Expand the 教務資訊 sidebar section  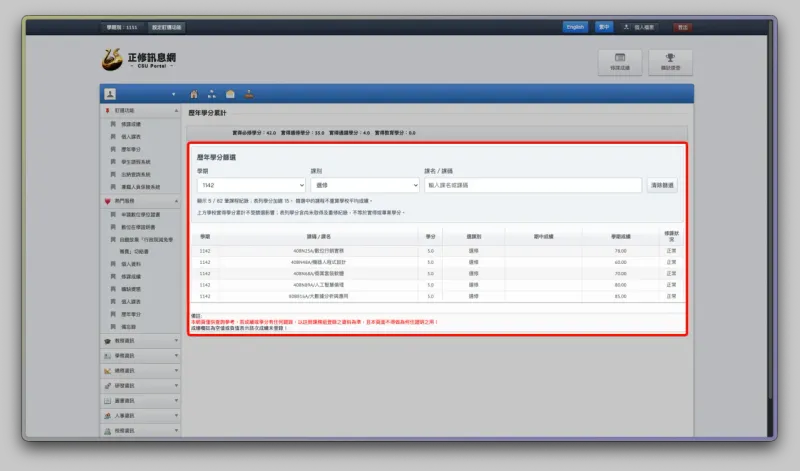[140, 340]
